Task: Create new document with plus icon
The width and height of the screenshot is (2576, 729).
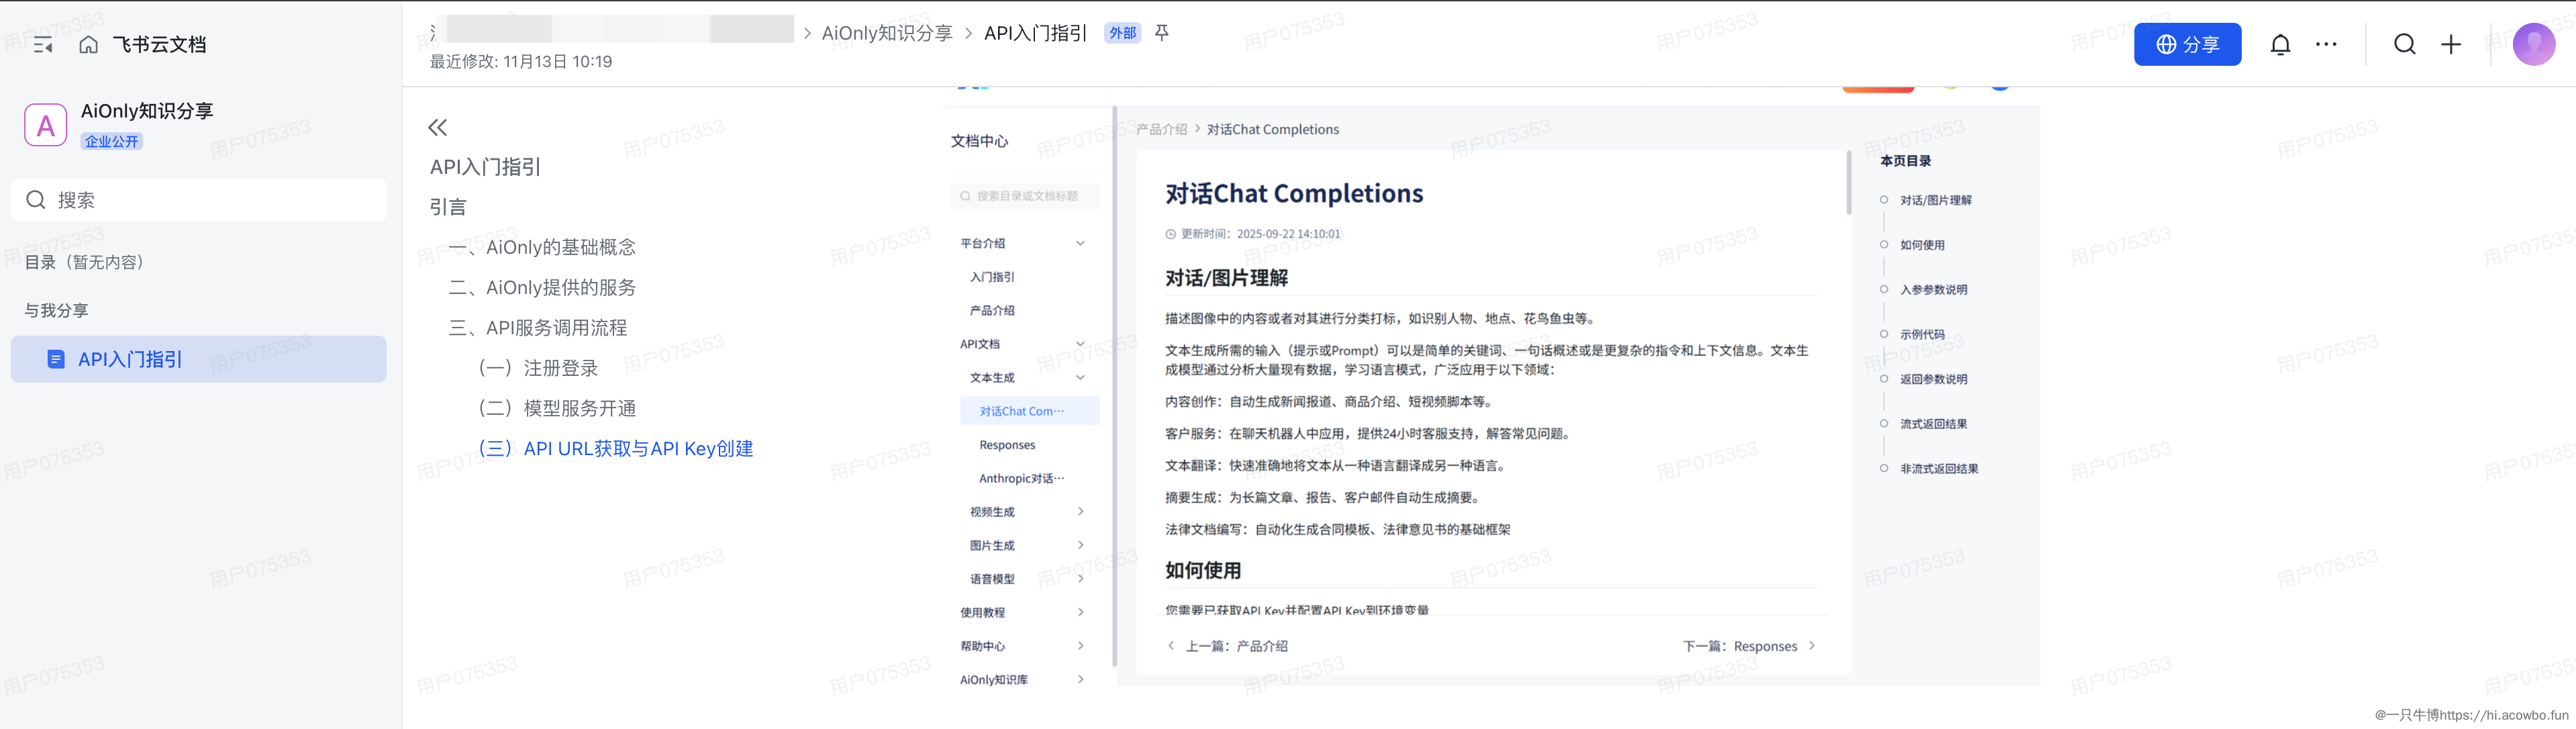Action: coord(2451,45)
